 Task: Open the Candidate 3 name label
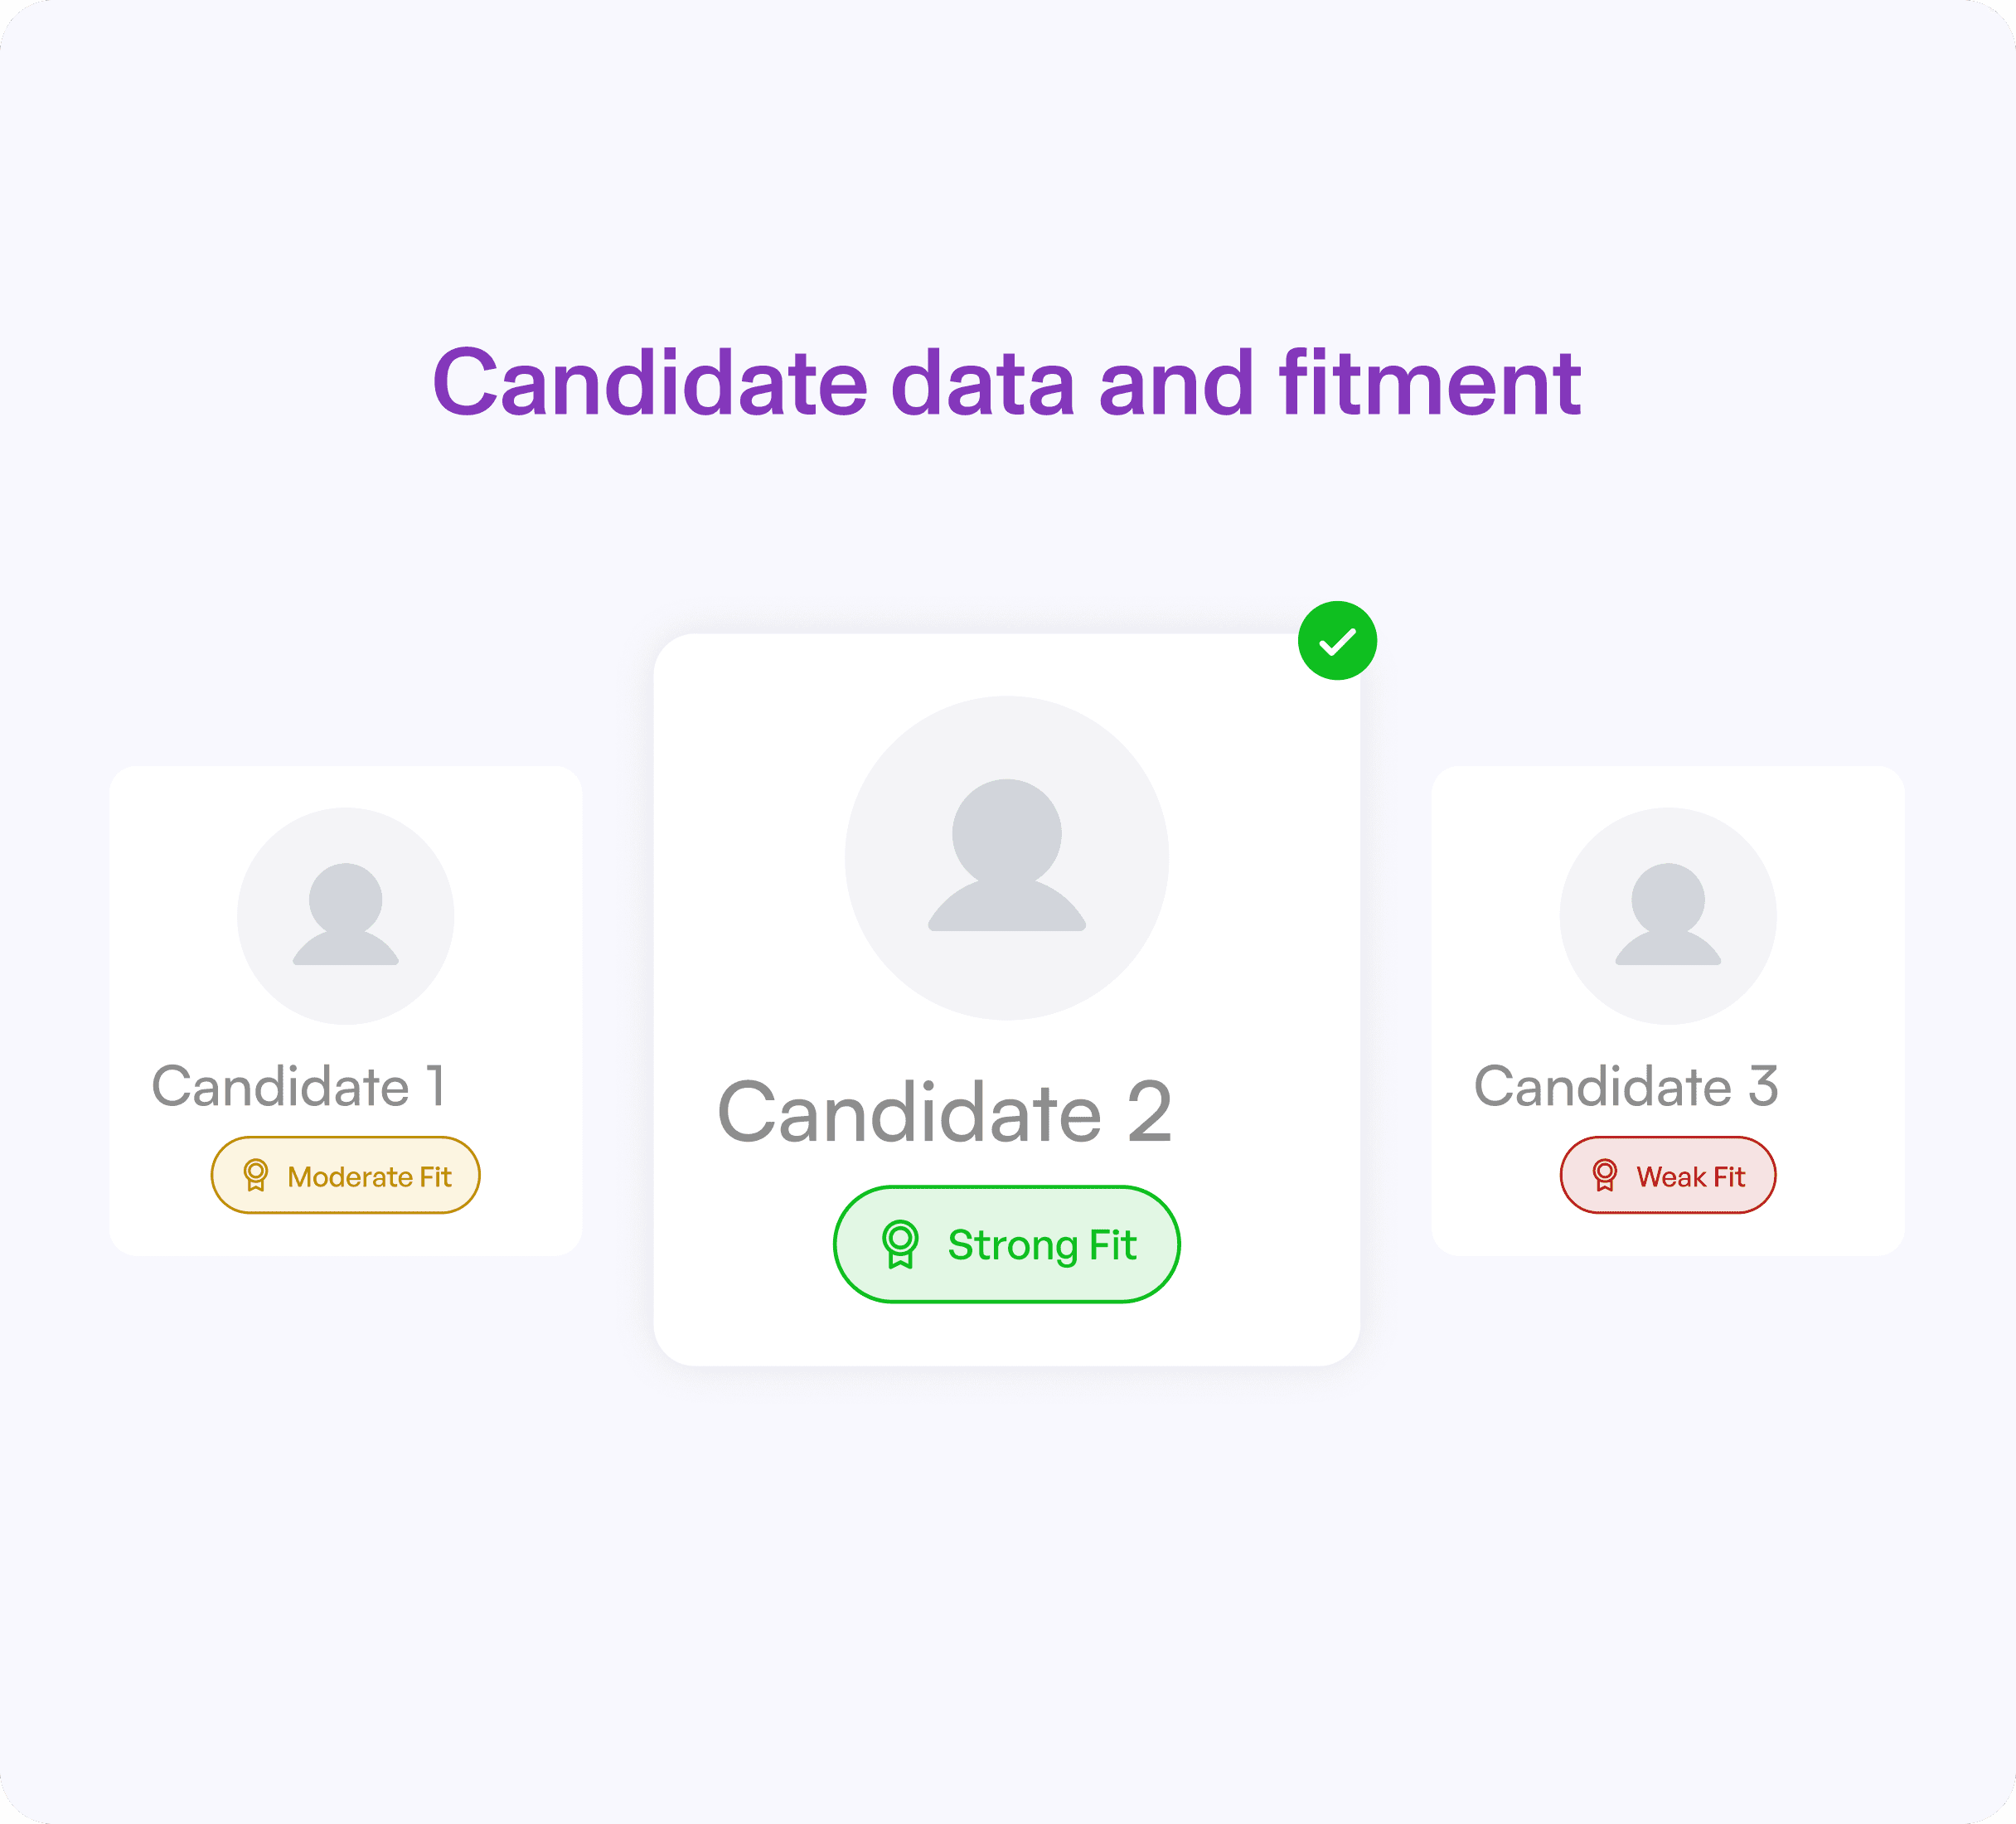1625,1086
